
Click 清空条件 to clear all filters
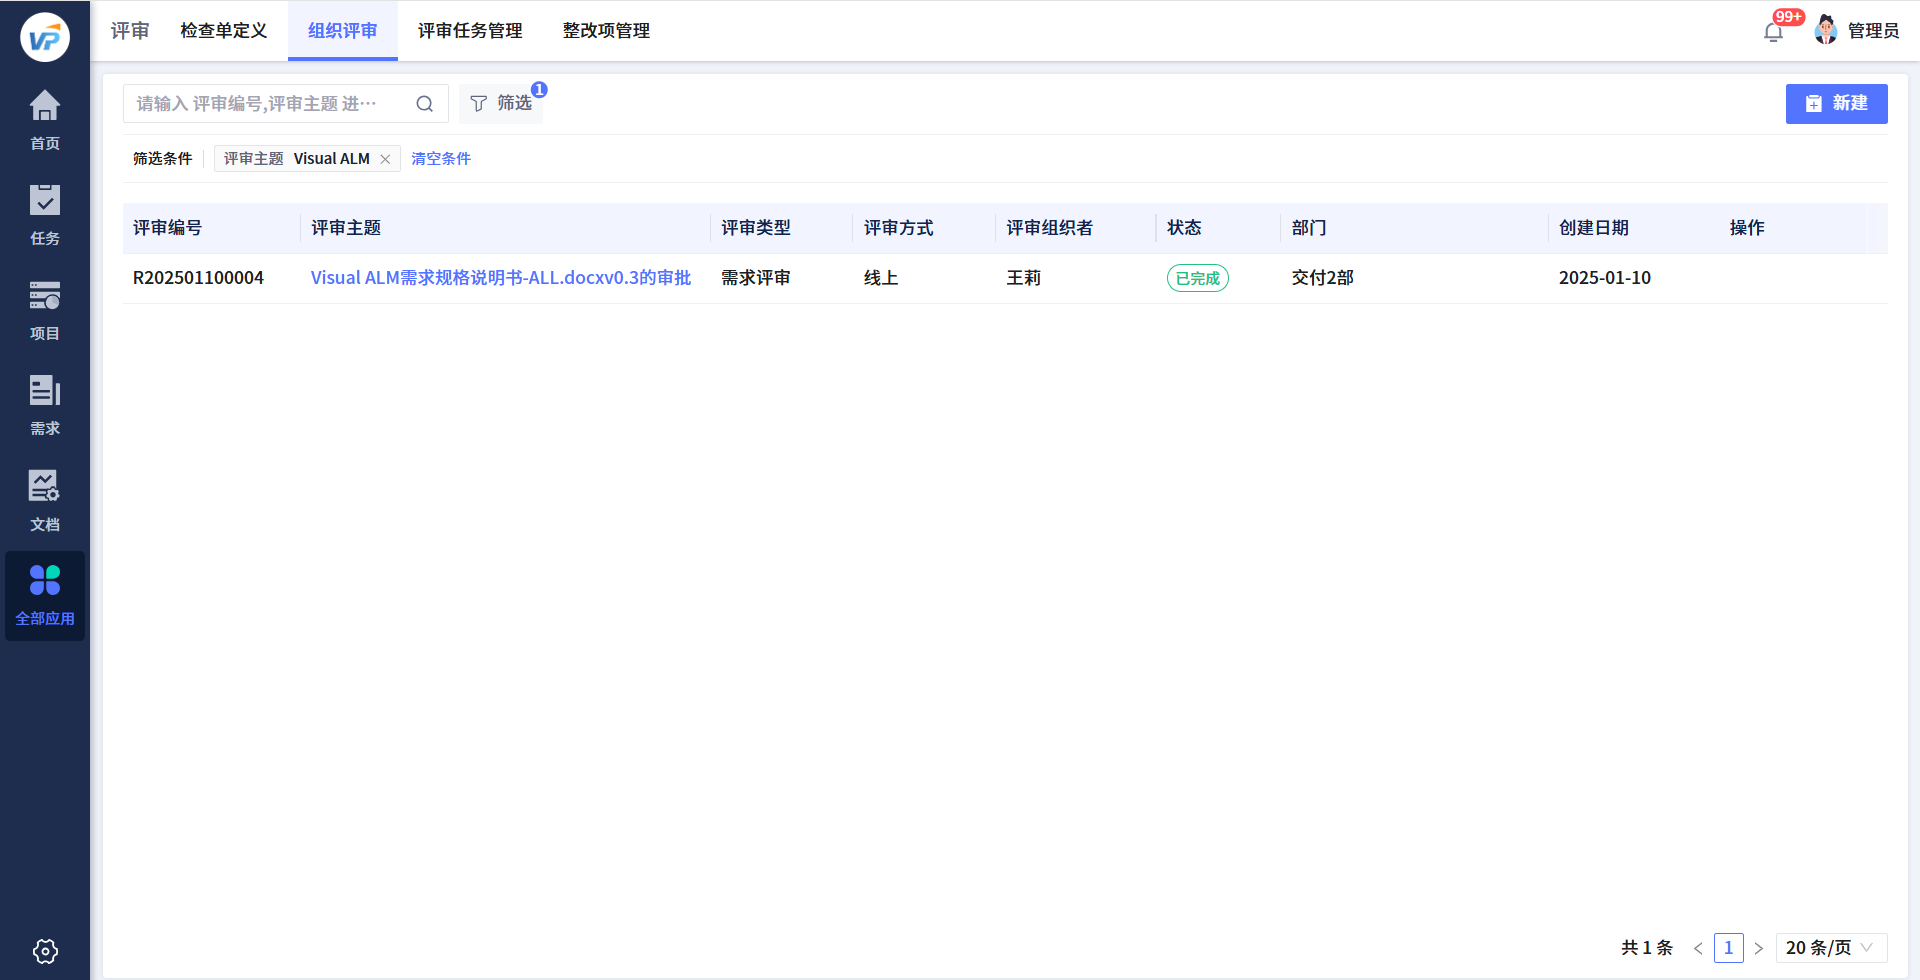(x=440, y=158)
